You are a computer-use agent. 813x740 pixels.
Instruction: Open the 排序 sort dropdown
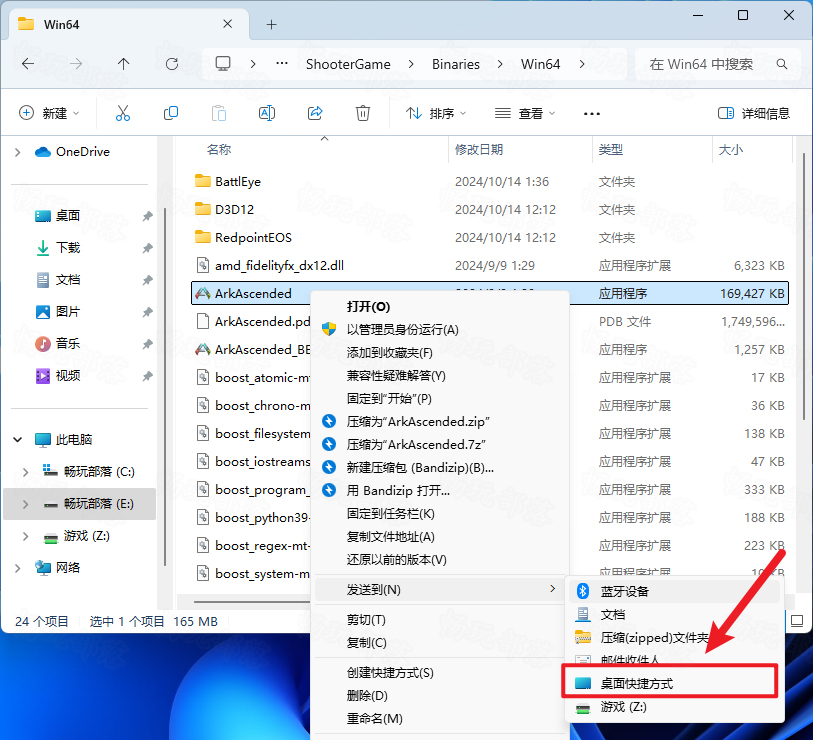[x=436, y=113]
